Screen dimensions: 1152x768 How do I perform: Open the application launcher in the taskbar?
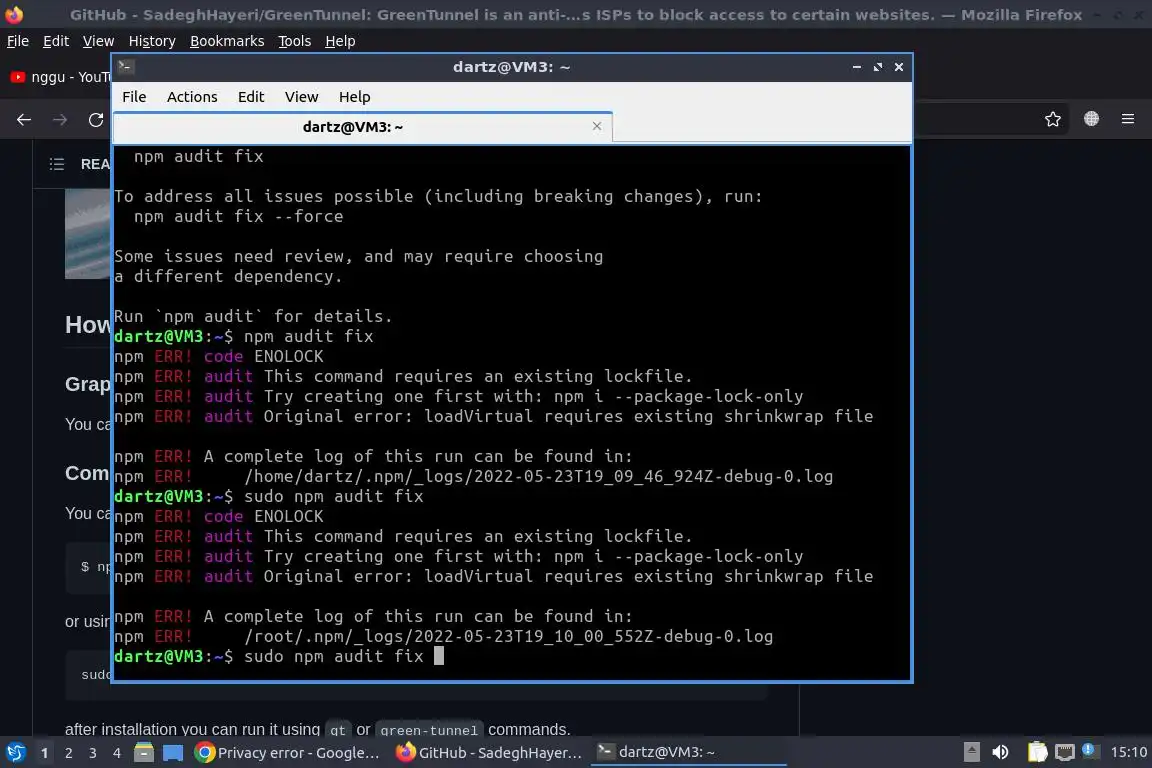15,753
